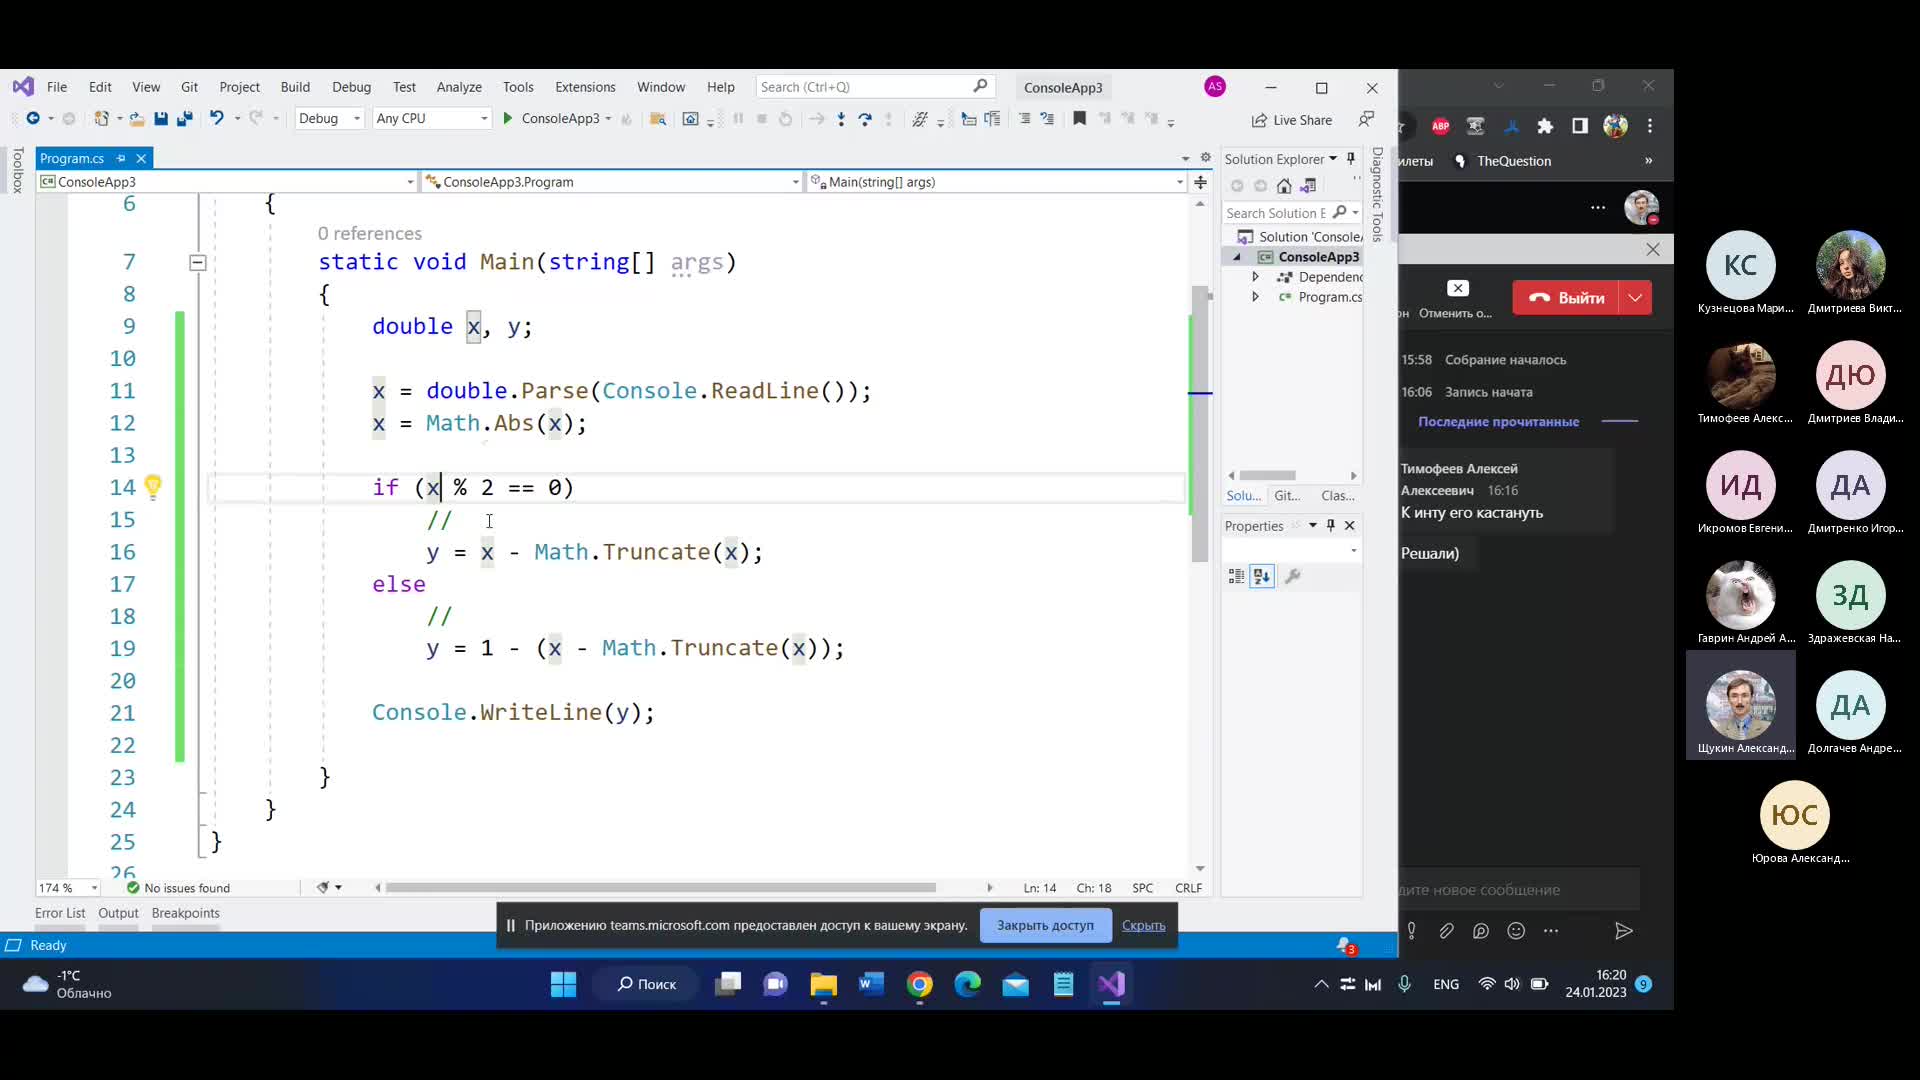
Task: Click the Solution Explorer horizontal scrollbar
Action: (x=1268, y=476)
